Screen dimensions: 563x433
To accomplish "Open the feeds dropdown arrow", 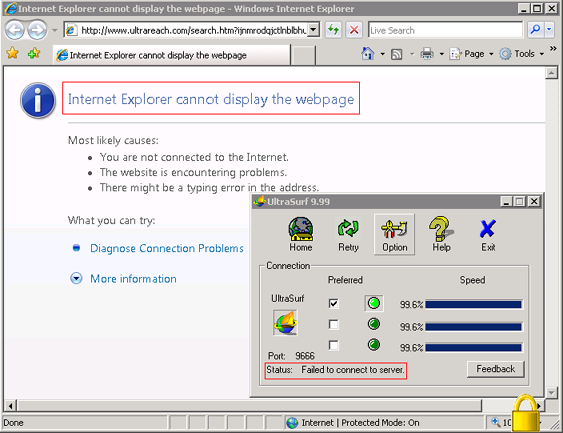I will (x=412, y=54).
